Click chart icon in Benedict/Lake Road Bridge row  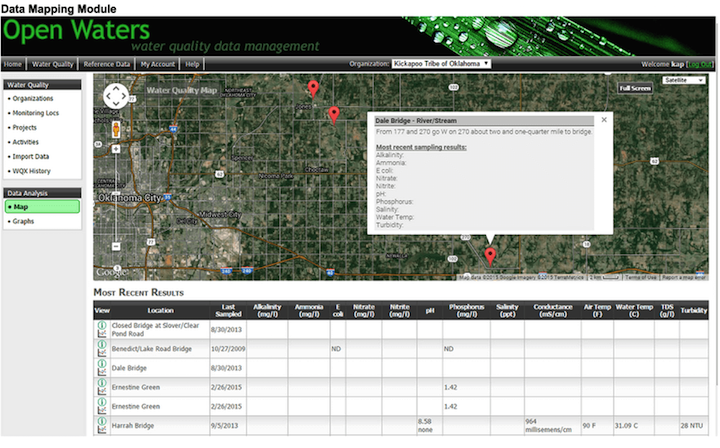tap(102, 353)
